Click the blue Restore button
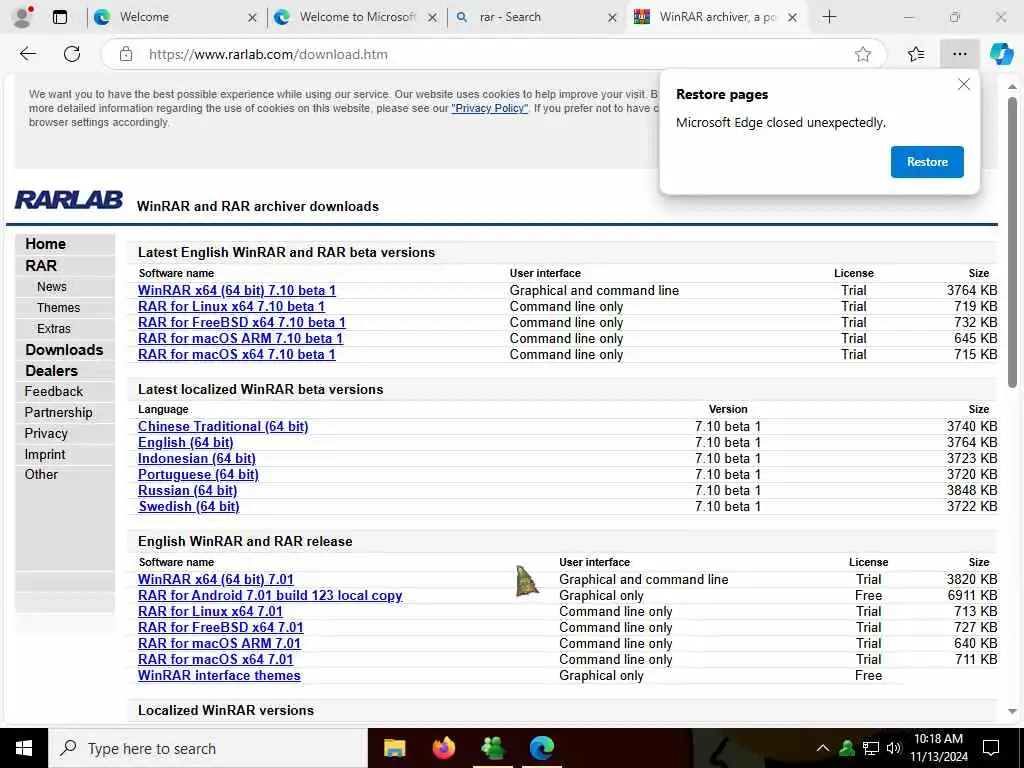This screenshot has width=1024, height=768. click(x=927, y=162)
